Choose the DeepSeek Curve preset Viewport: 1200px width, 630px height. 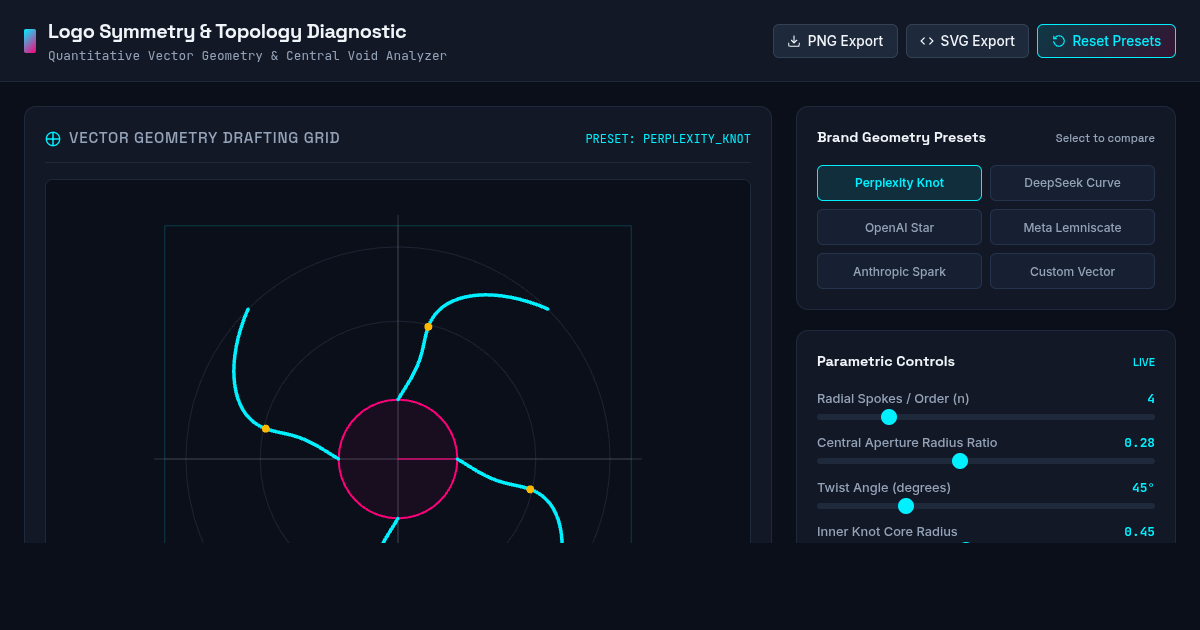[1072, 183]
